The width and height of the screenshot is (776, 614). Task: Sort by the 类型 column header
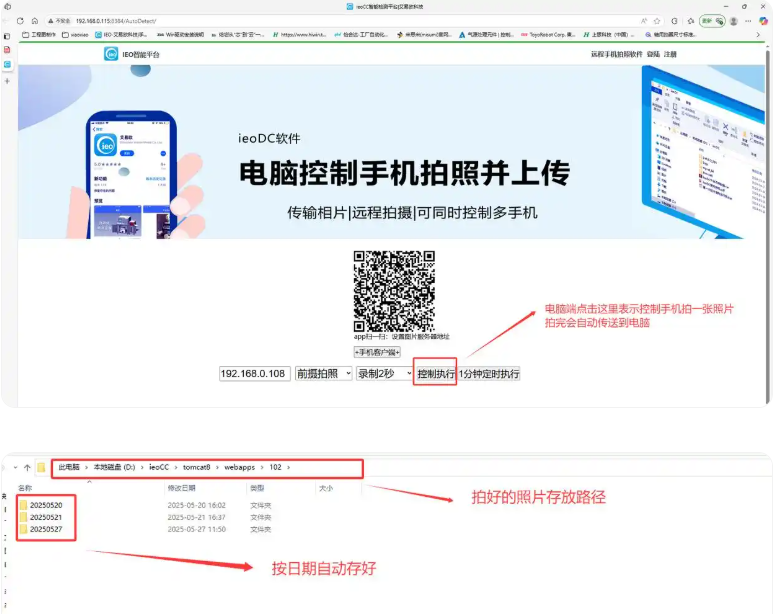[x=257, y=488]
